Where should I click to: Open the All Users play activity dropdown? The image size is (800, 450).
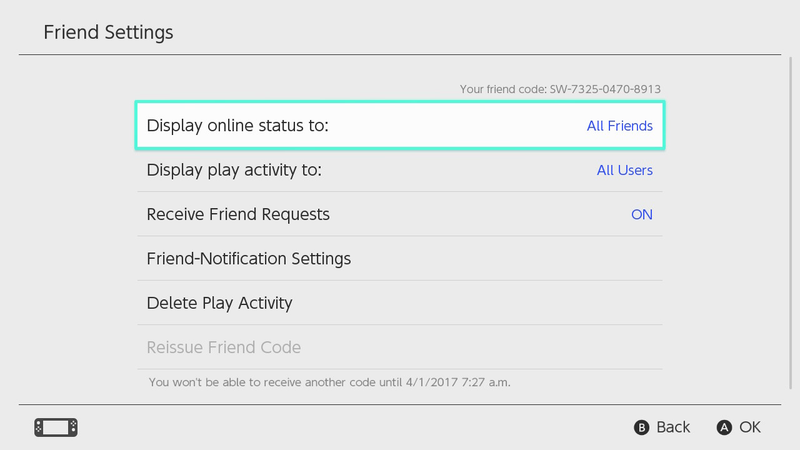[x=624, y=170]
